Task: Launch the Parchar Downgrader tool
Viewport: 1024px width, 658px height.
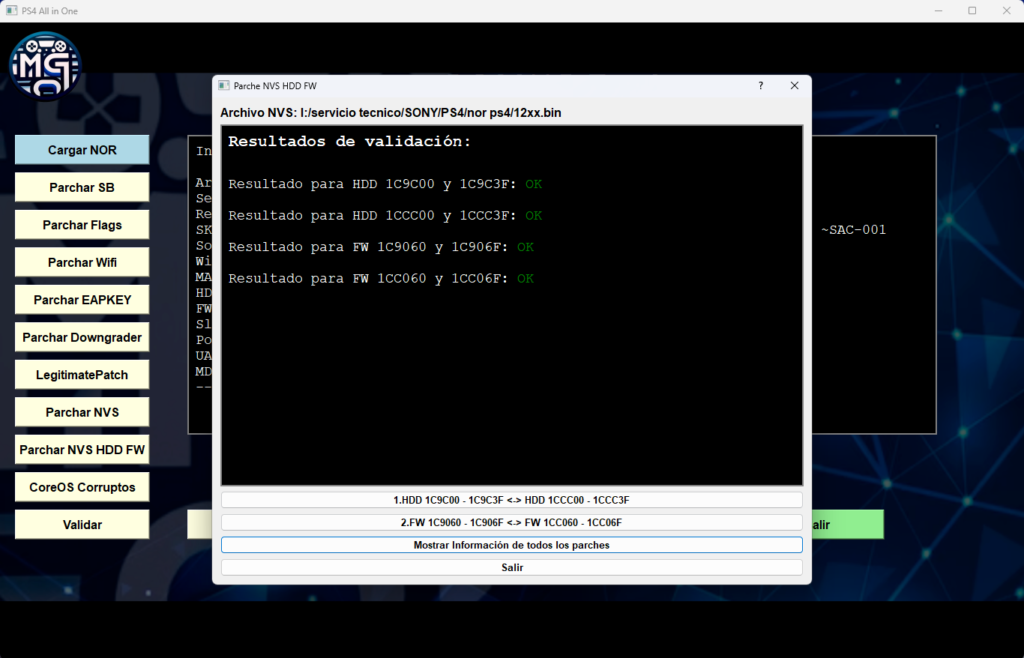Action: pos(82,337)
